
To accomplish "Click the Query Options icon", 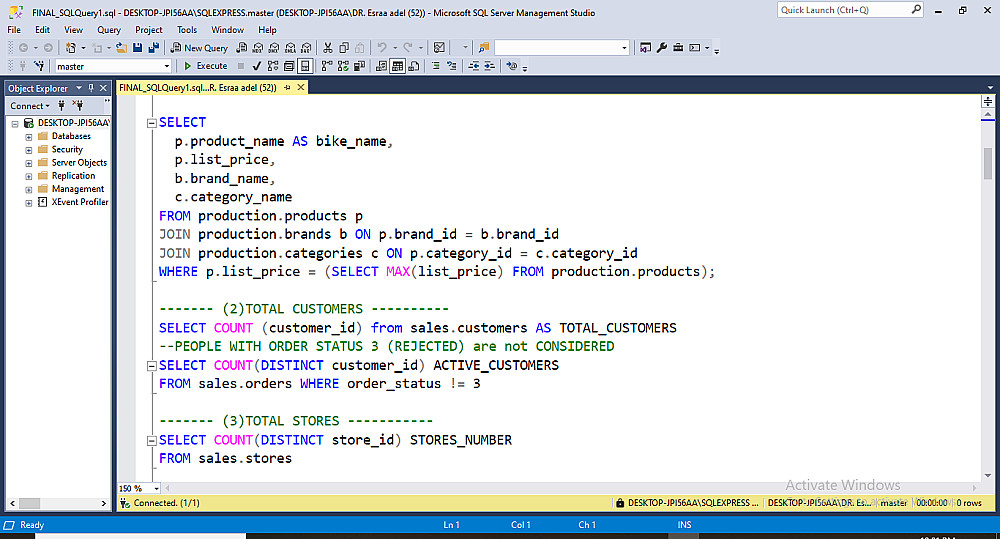I will coord(289,66).
